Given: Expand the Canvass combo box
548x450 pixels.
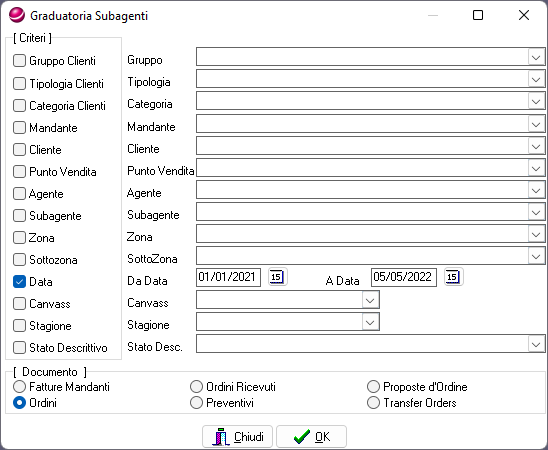Looking at the screenshot, I should [370, 300].
